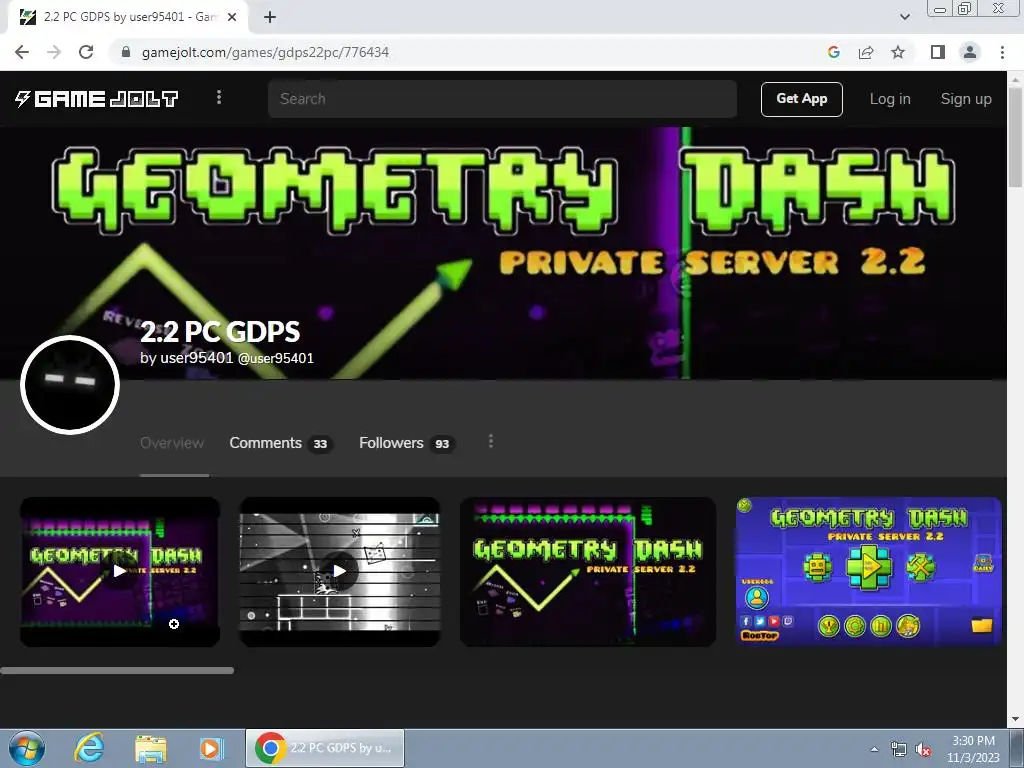Play the first Geometry Dash video
1024x768 pixels.
coord(120,571)
